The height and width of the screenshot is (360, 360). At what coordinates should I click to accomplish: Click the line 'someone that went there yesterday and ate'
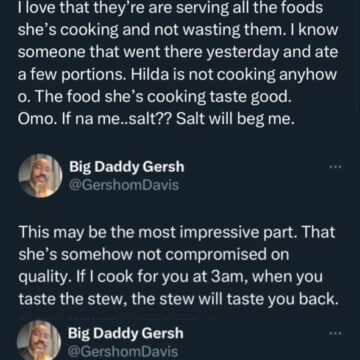[178, 52]
